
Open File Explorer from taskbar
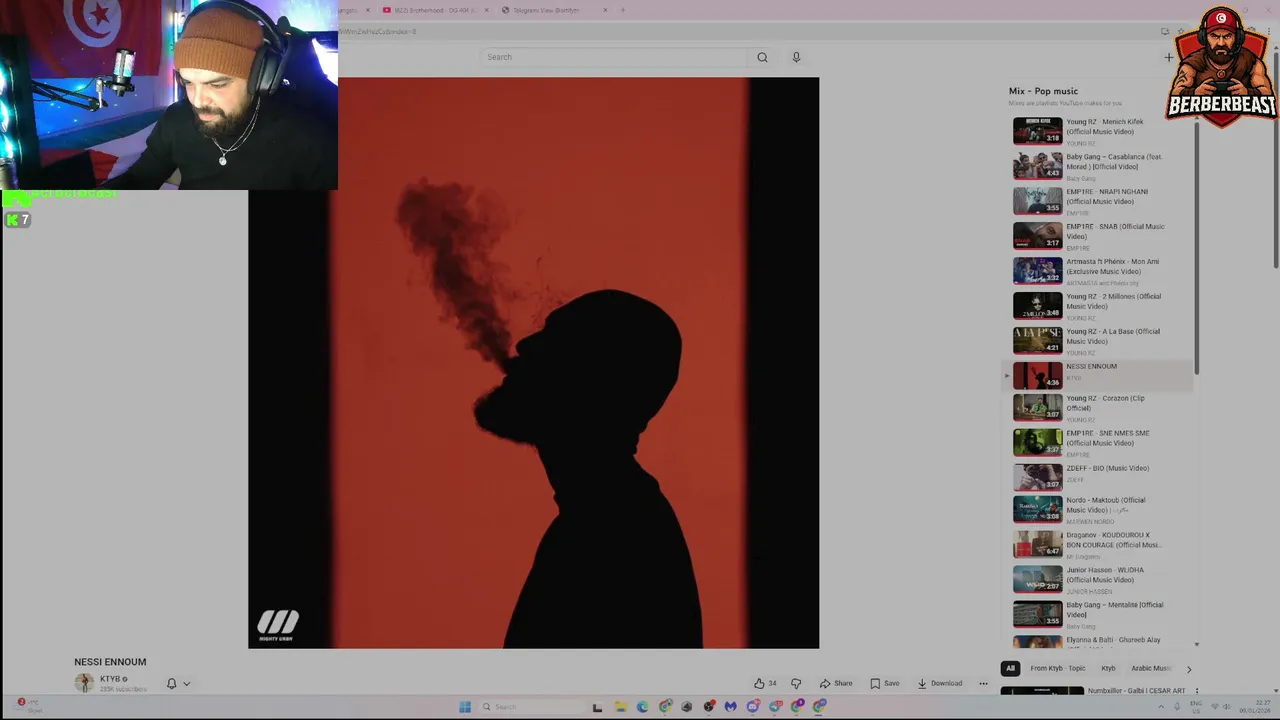[620, 707]
